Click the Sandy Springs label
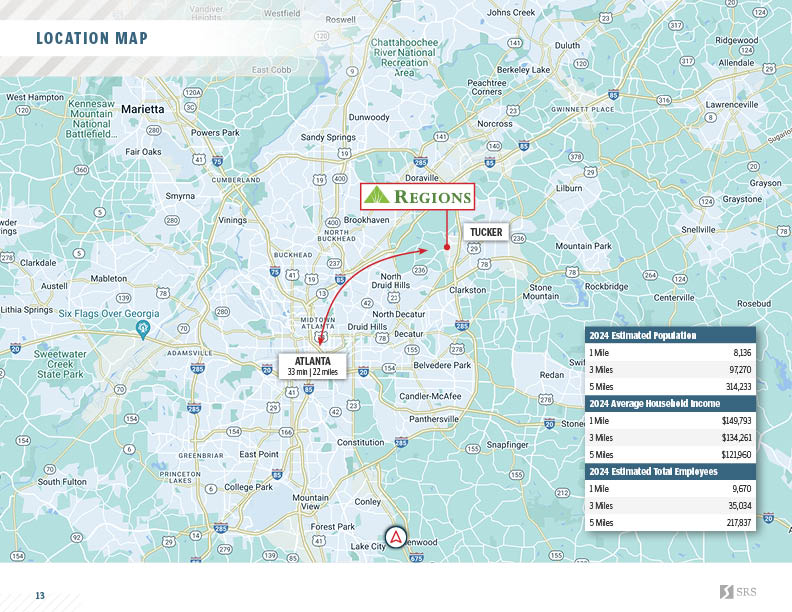The width and height of the screenshot is (792, 612). click(328, 137)
